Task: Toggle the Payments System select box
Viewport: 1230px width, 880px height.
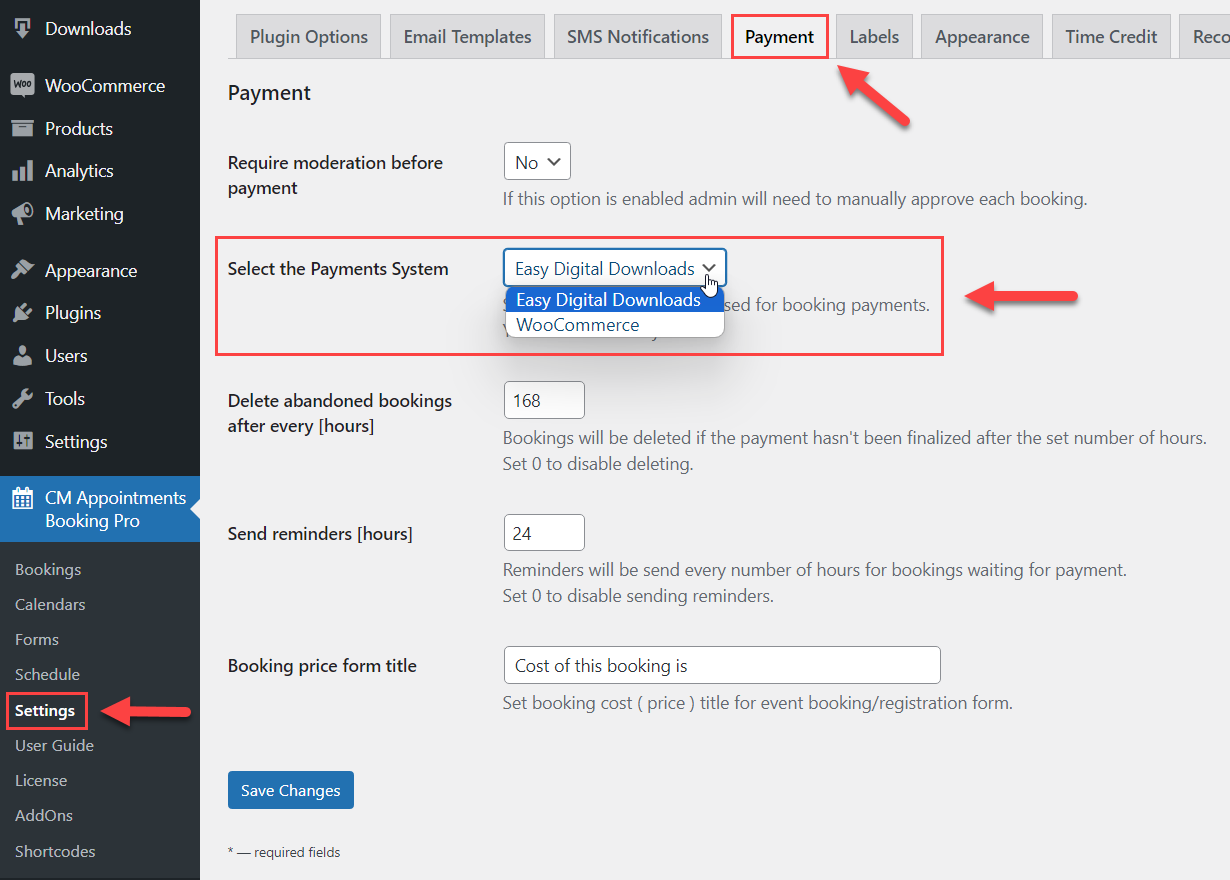Action: (615, 269)
